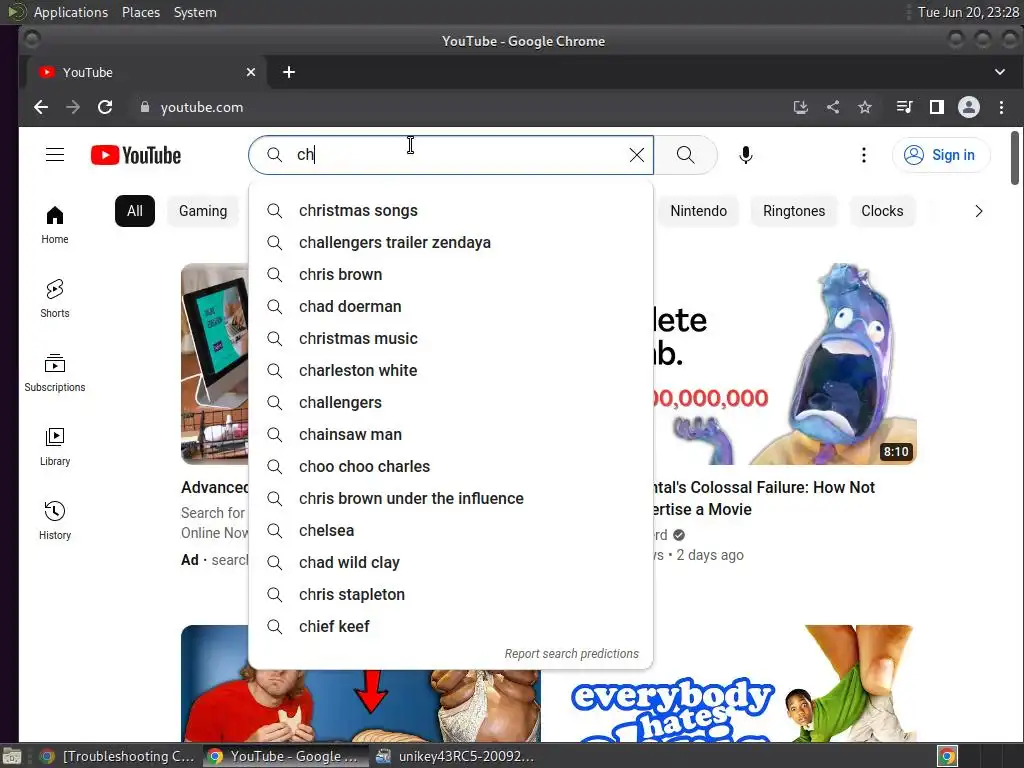Select the YouTube browser tab
The height and width of the screenshot is (768, 1024).
pyautogui.click(x=145, y=72)
